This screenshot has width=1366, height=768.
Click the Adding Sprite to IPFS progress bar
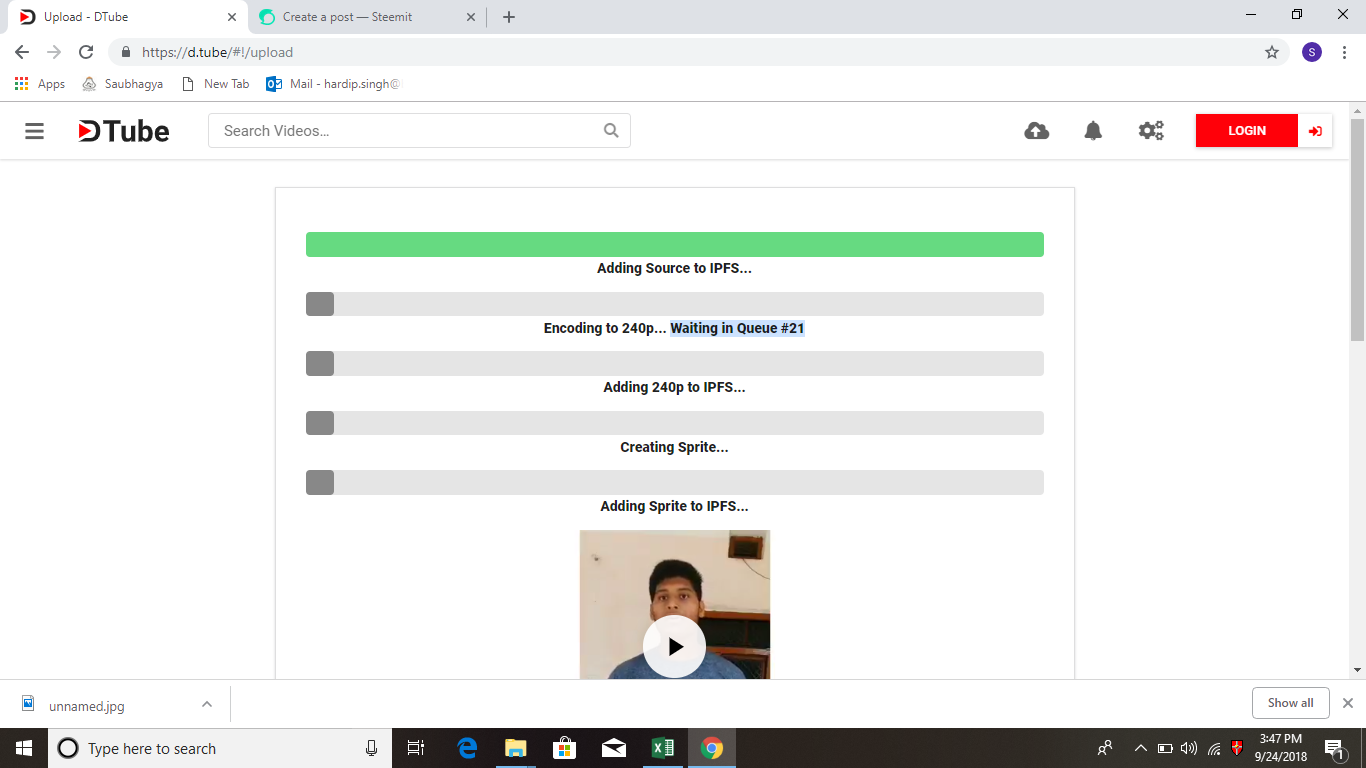click(x=675, y=482)
